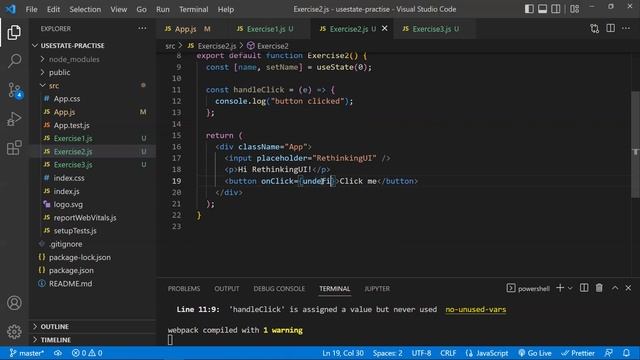Maximize the panel with up chevron
Image resolution: width=640 pixels, height=360 pixels.
615,288
